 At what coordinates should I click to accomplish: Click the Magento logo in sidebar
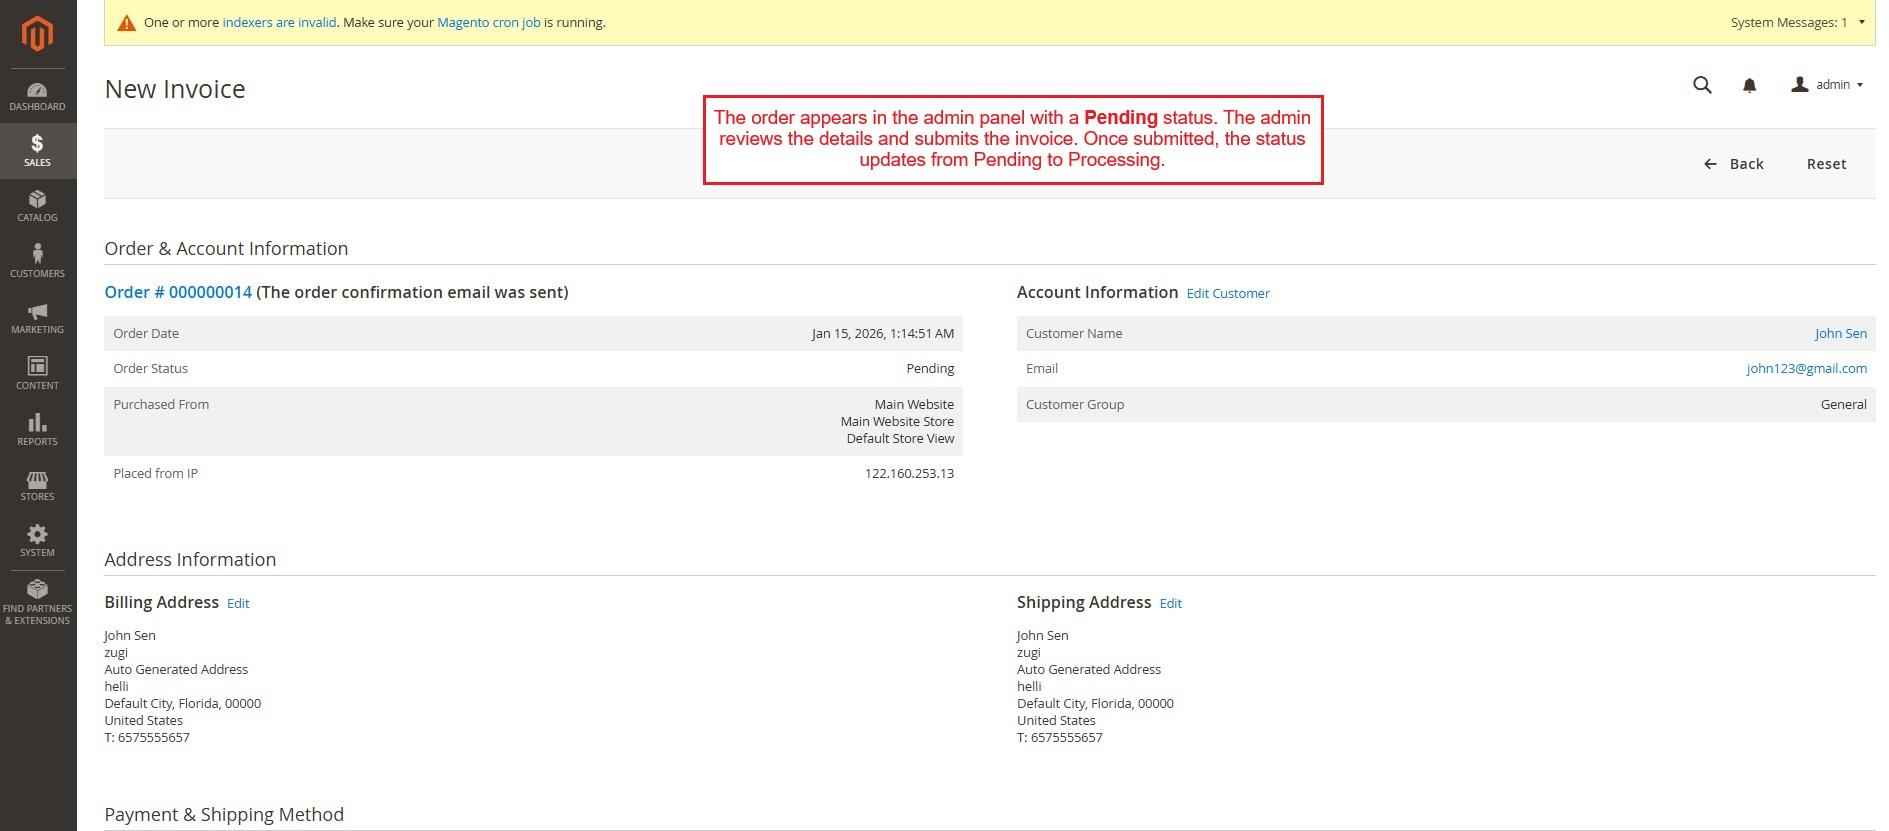coord(37,34)
